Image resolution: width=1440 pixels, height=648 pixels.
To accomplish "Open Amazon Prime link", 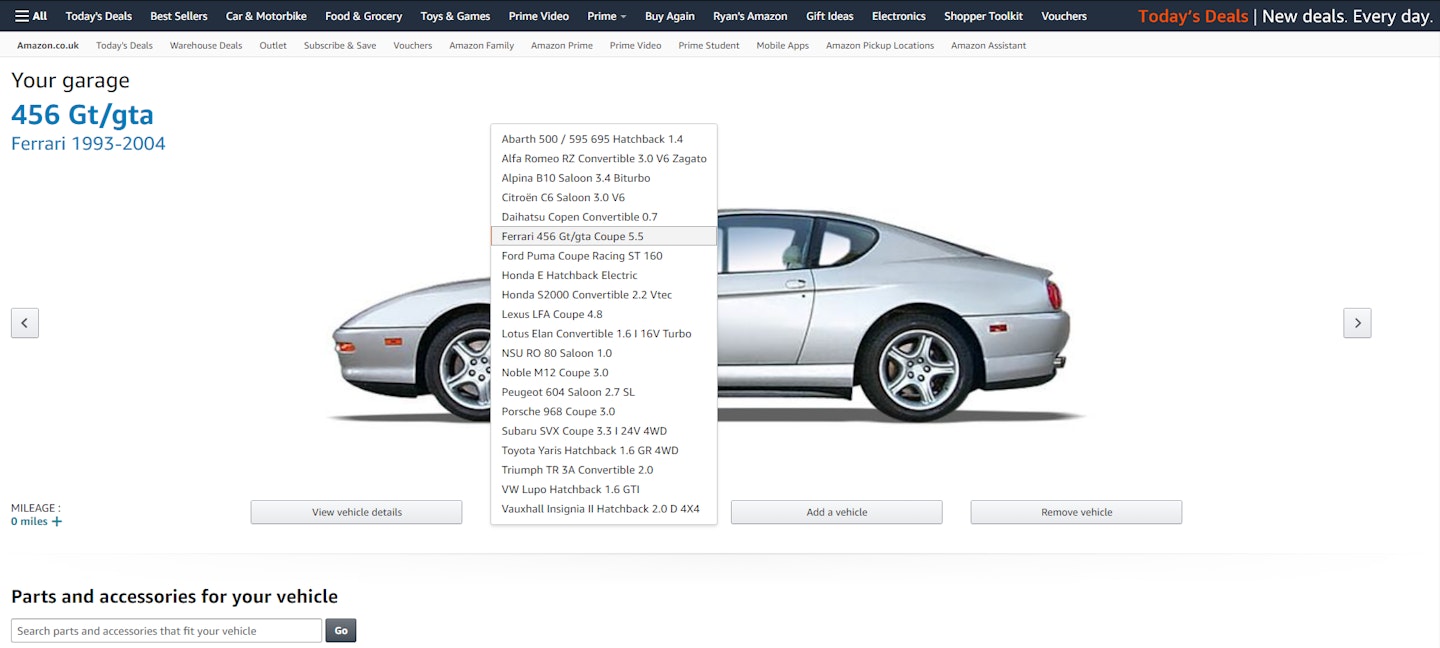I will 562,45.
